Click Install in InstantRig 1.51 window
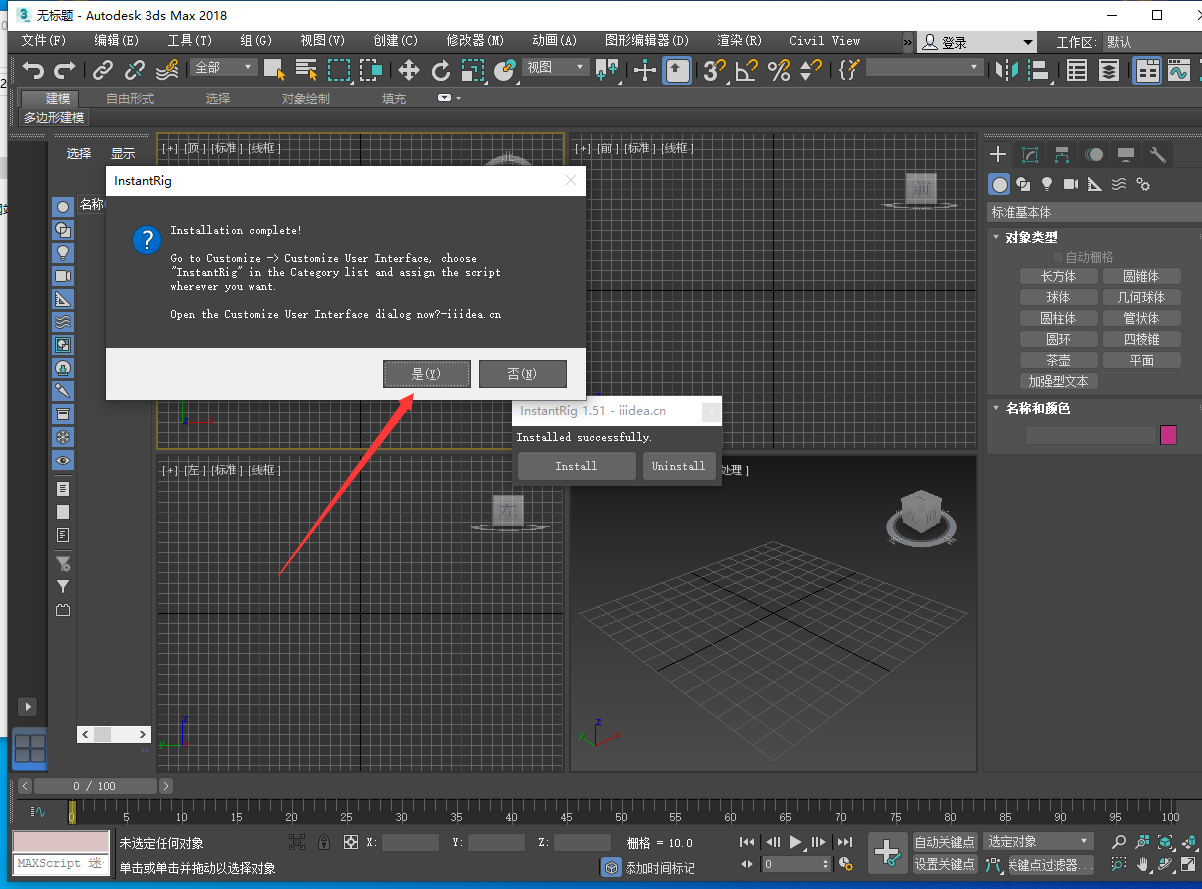Screen dimensions: 1202x889 pyautogui.click(x=576, y=466)
